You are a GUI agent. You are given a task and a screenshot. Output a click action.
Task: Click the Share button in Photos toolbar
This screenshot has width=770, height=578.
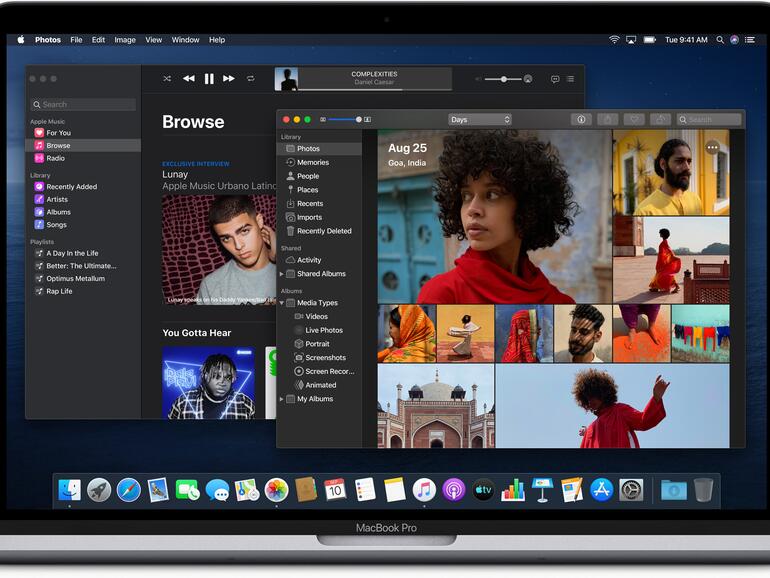pyautogui.click(x=607, y=119)
